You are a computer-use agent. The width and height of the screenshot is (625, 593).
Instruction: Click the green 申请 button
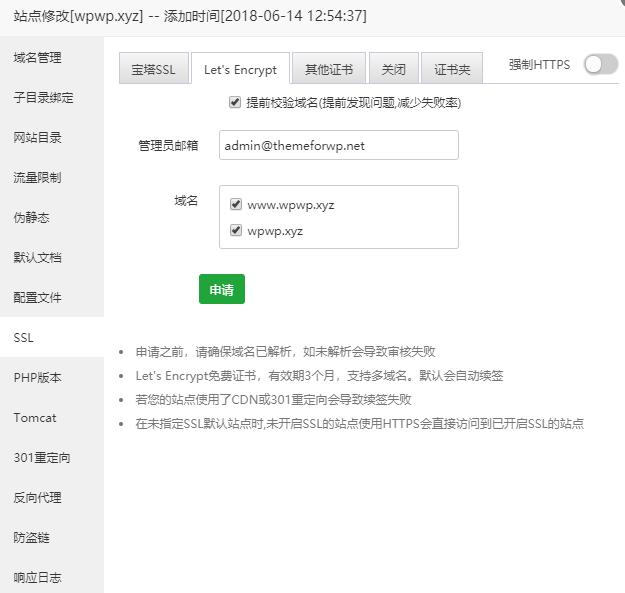pos(221,289)
